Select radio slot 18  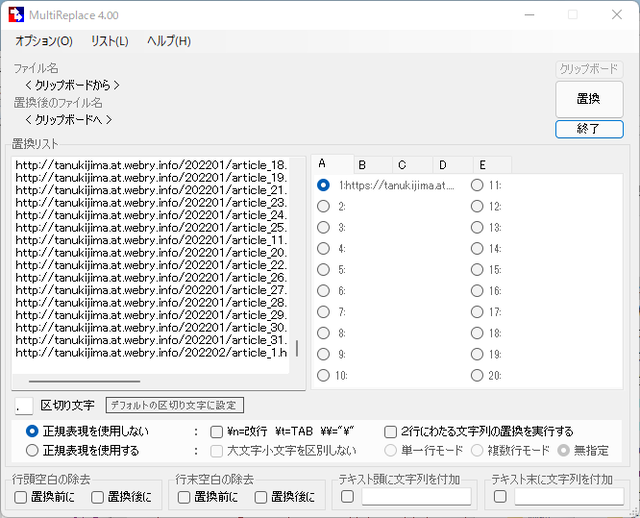pos(477,333)
